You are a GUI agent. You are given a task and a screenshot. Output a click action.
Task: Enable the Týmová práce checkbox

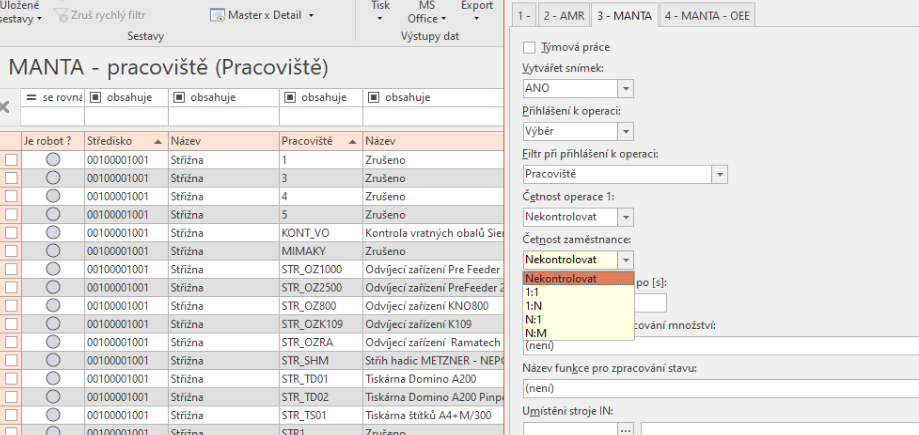point(530,47)
